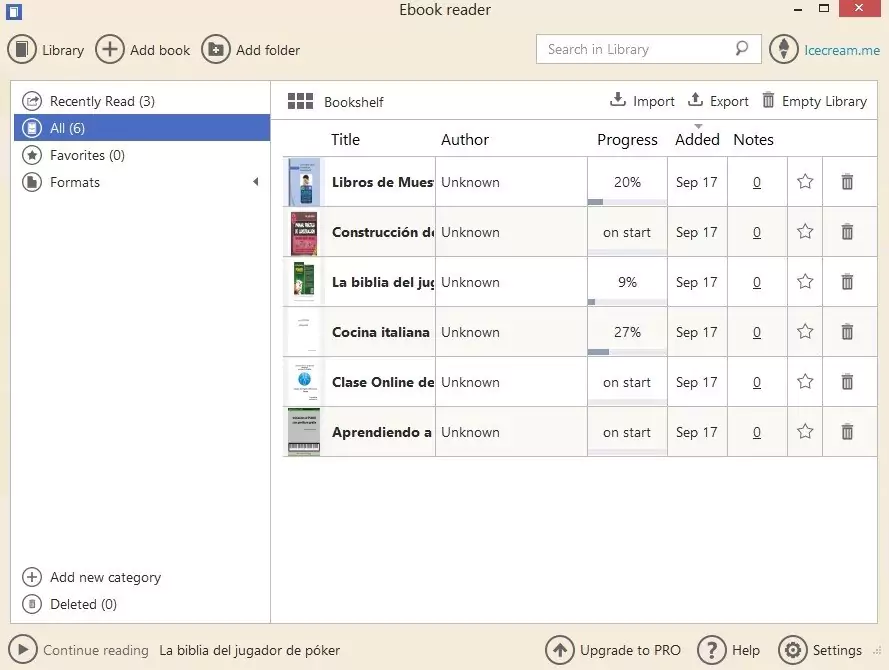Star the book Libros de Muestra

click(804, 182)
